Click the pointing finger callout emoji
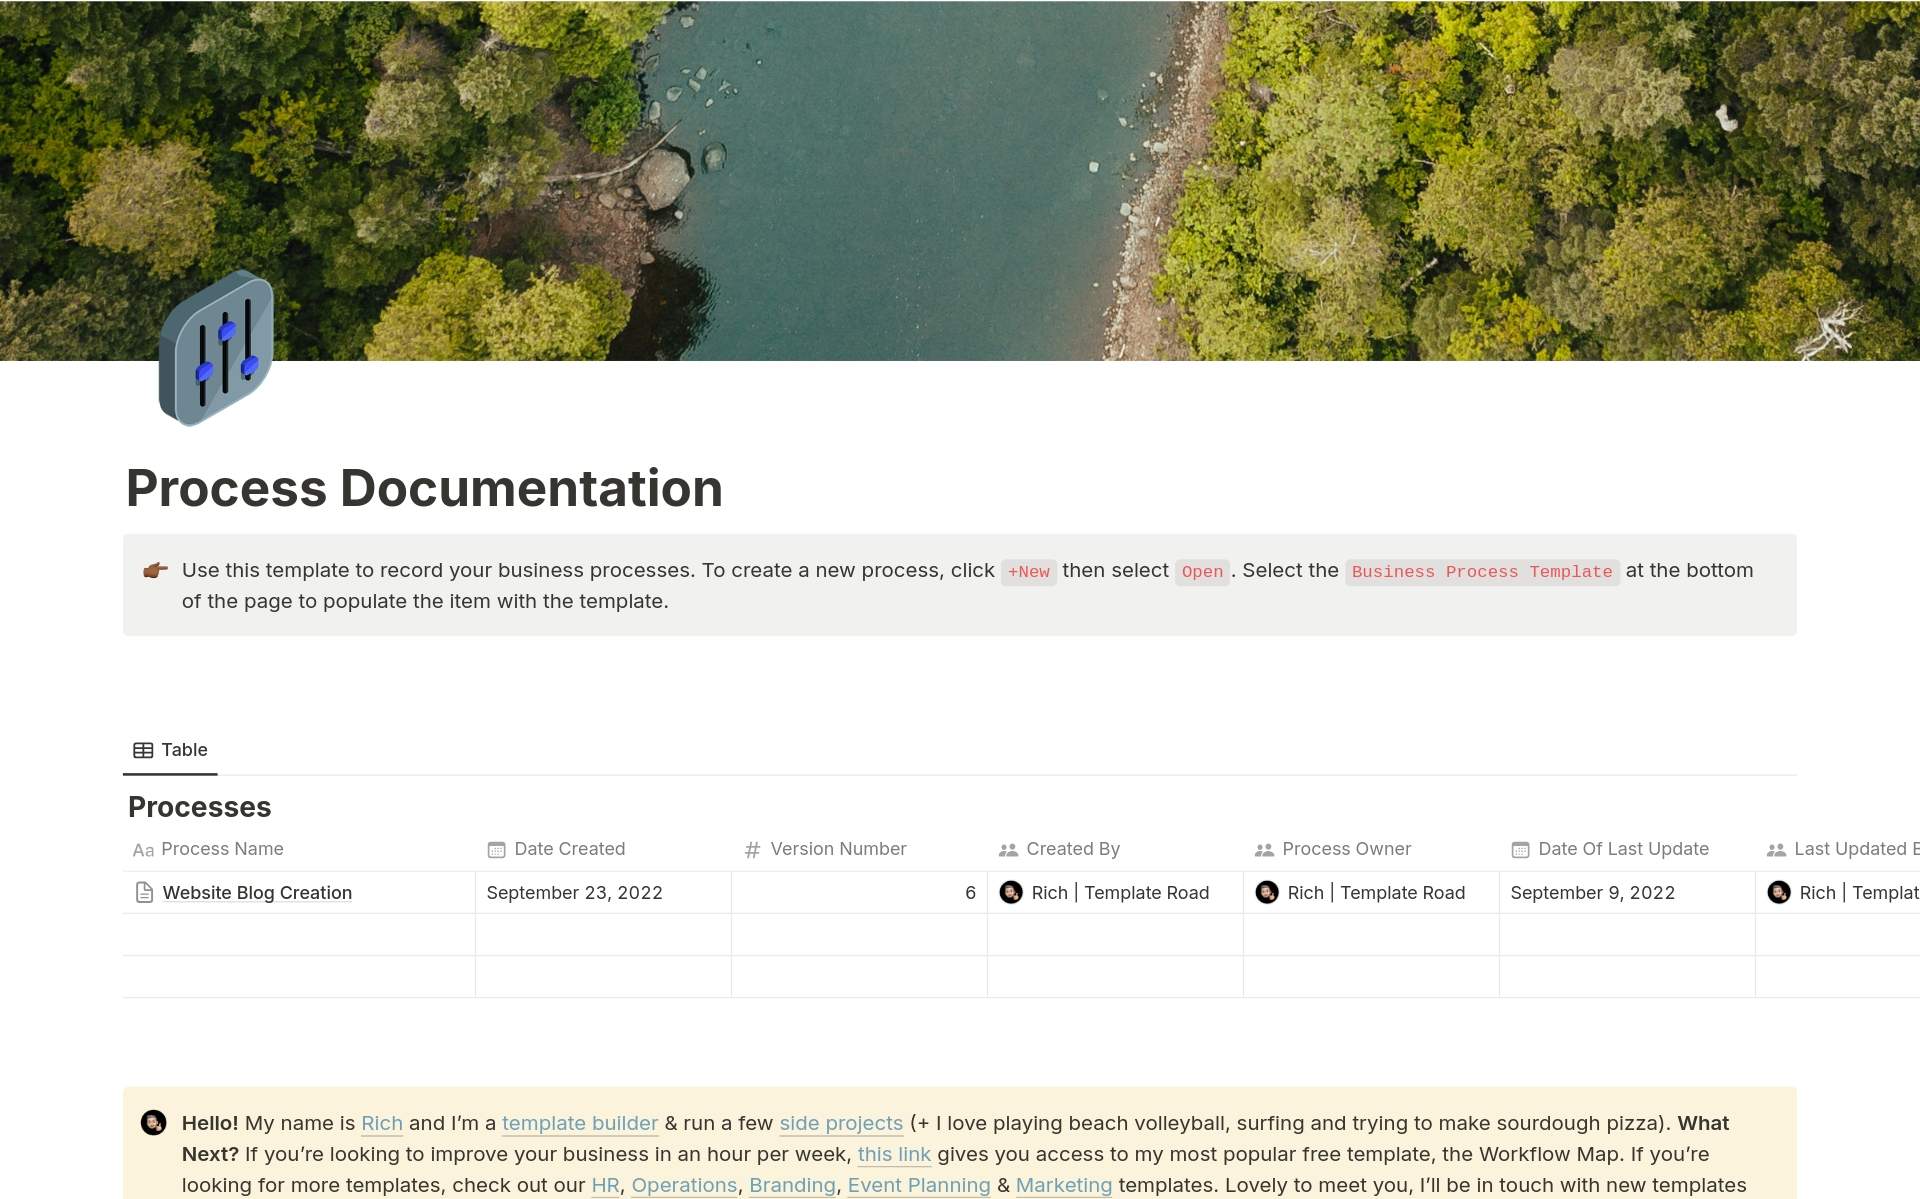Image resolution: width=1920 pixels, height=1199 pixels. point(154,570)
